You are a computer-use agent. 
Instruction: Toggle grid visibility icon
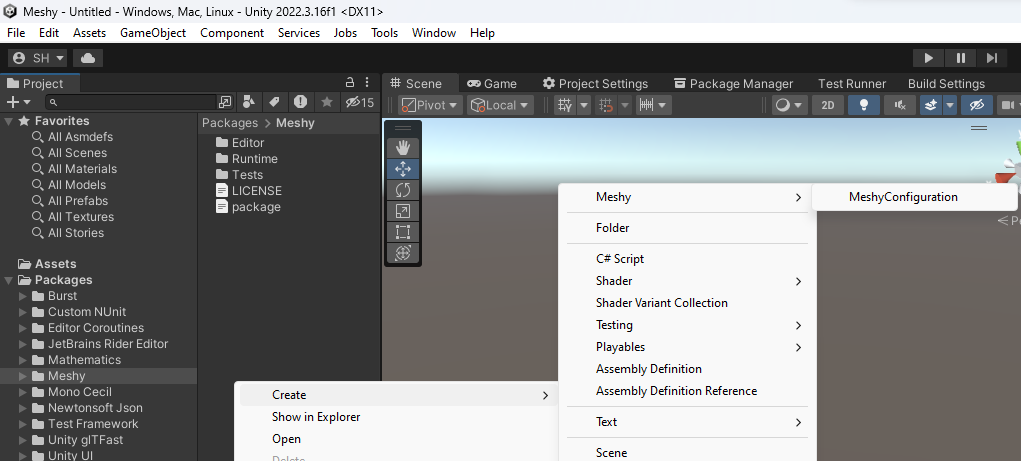click(x=565, y=105)
